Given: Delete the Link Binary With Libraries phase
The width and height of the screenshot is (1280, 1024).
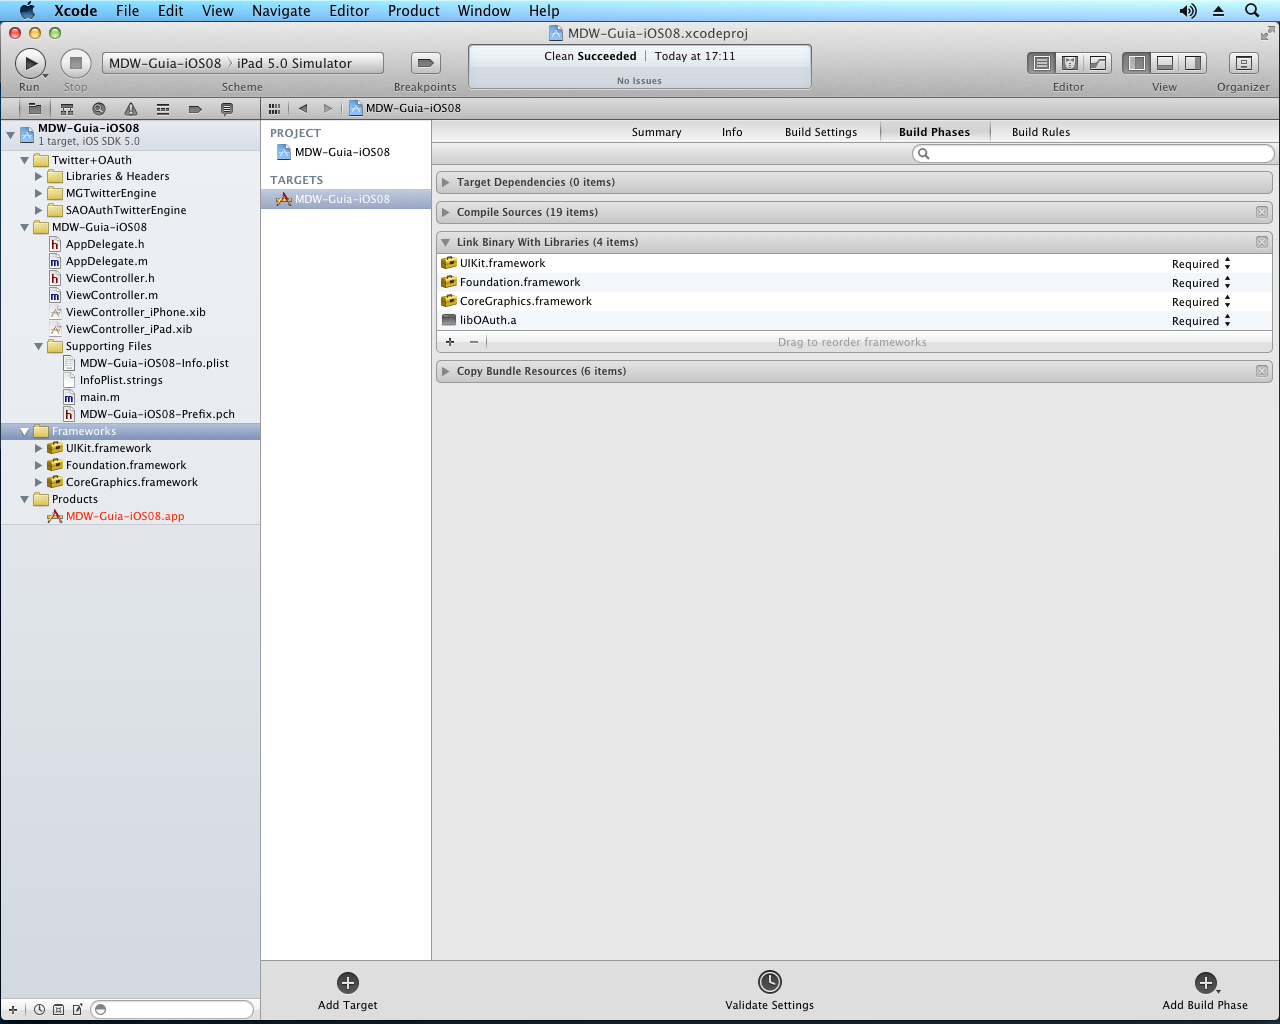Looking at the screenshot, I should click(x=1262, y=242).
